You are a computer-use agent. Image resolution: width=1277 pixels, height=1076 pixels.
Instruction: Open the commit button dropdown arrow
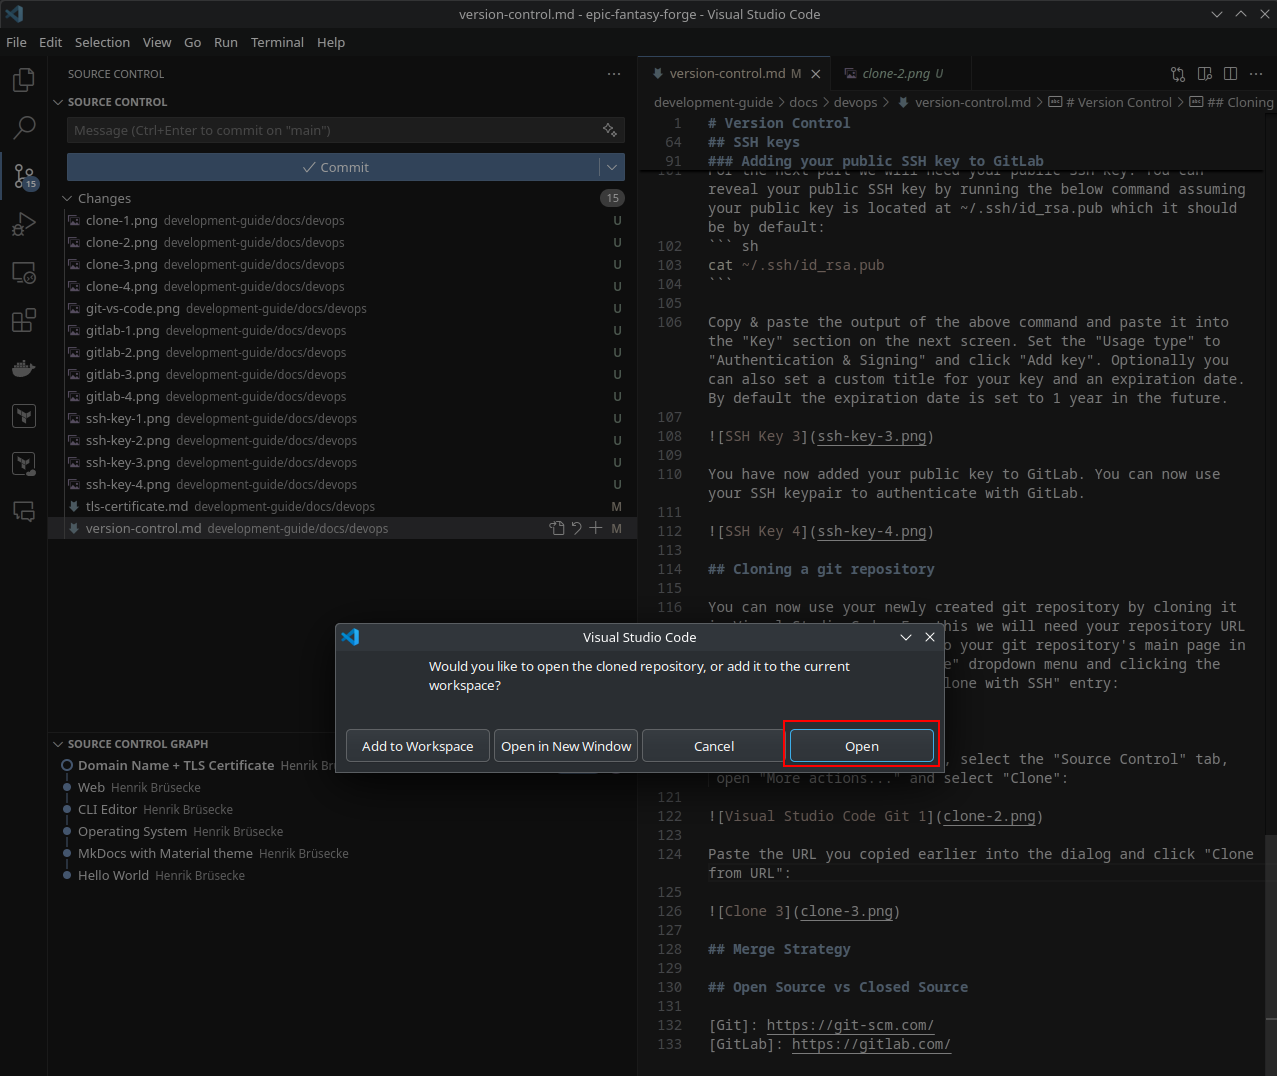612,167
